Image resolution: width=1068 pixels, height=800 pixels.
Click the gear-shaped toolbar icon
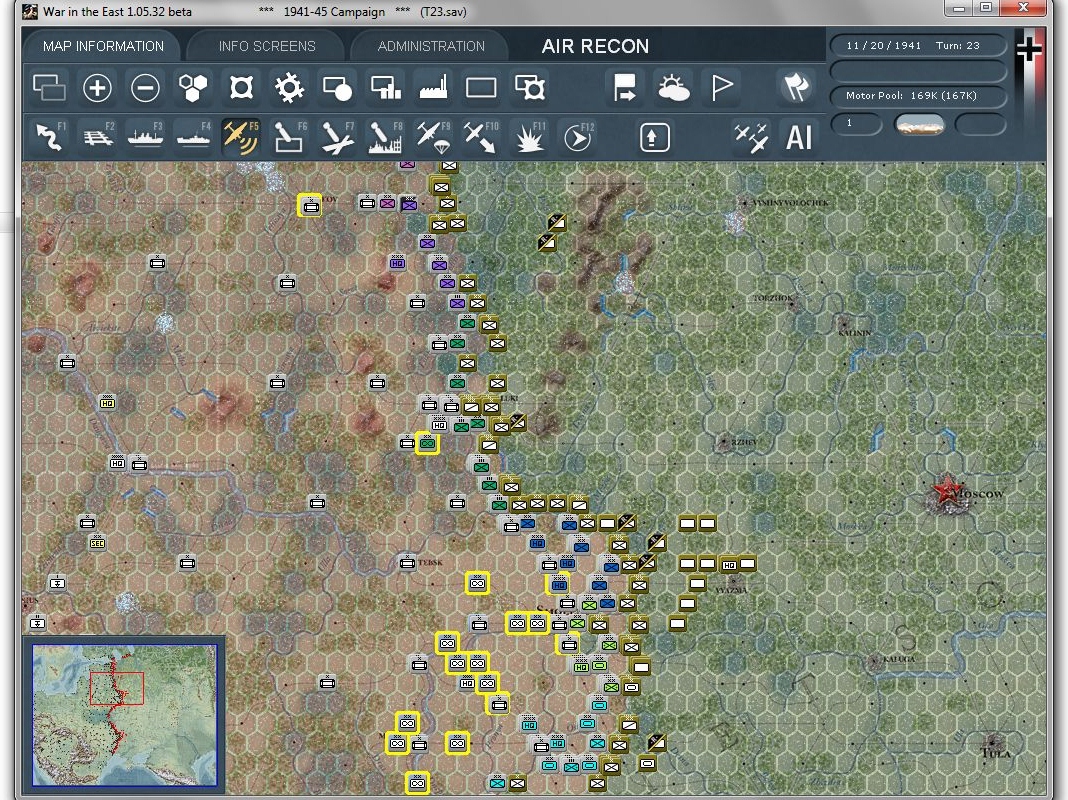(289, 88)
